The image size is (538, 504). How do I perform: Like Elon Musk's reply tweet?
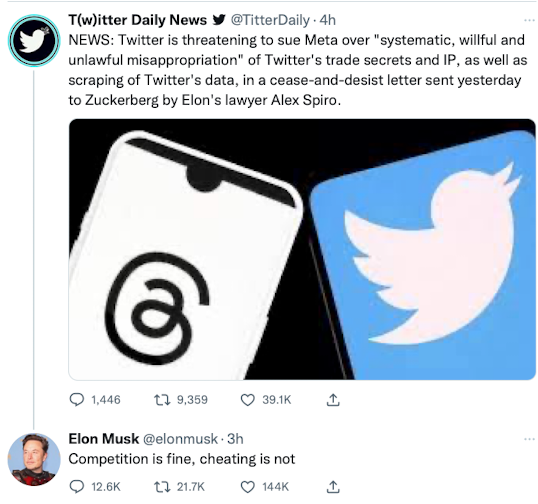tap(248, 487)
